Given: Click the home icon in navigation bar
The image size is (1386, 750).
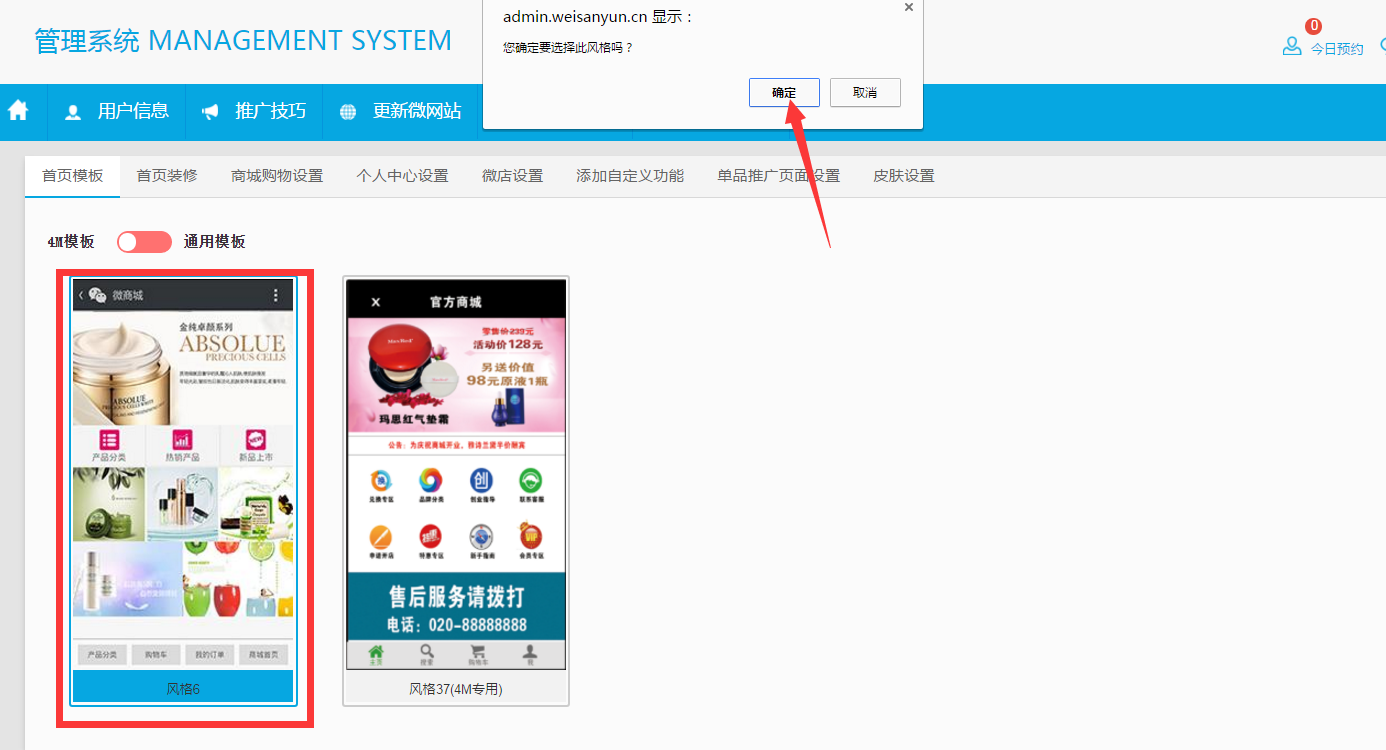Looking at the screenshot, I should coord(18,111).
